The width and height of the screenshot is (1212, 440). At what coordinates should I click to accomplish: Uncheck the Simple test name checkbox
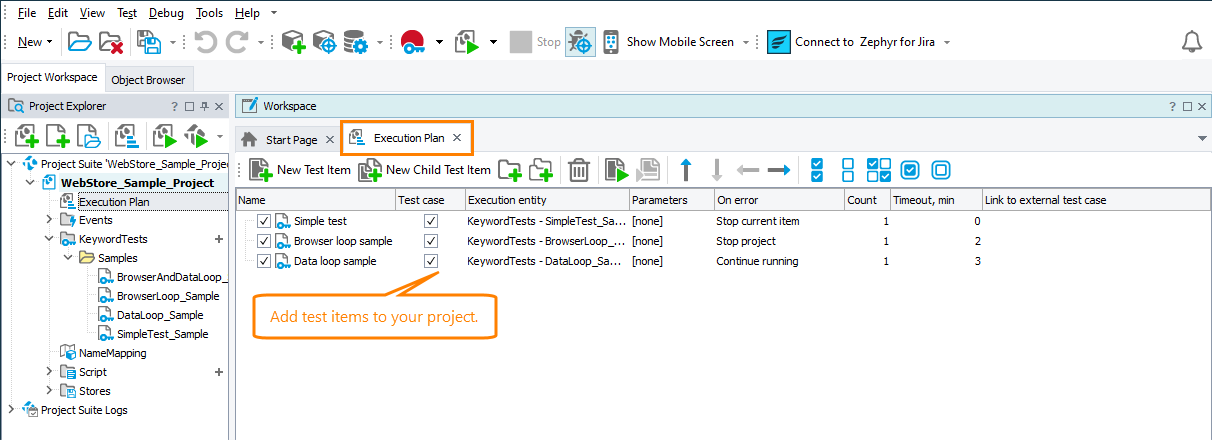[x=264, y=221]
